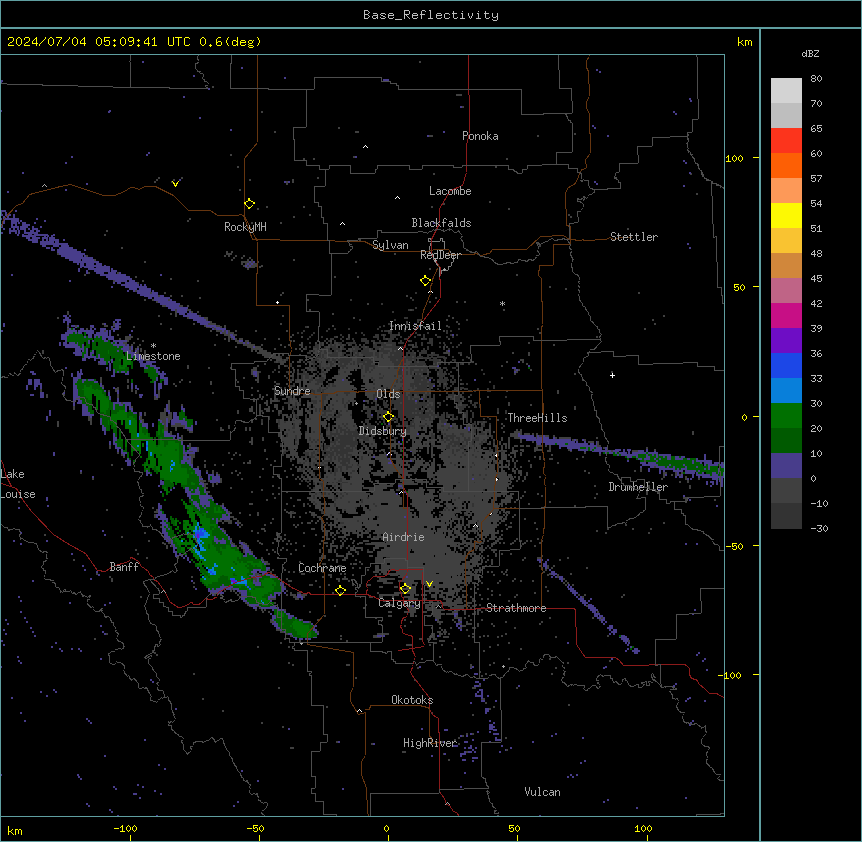Click the Innisfail label
Viewport: 862px width, 842px height.
tap(415, 326)
